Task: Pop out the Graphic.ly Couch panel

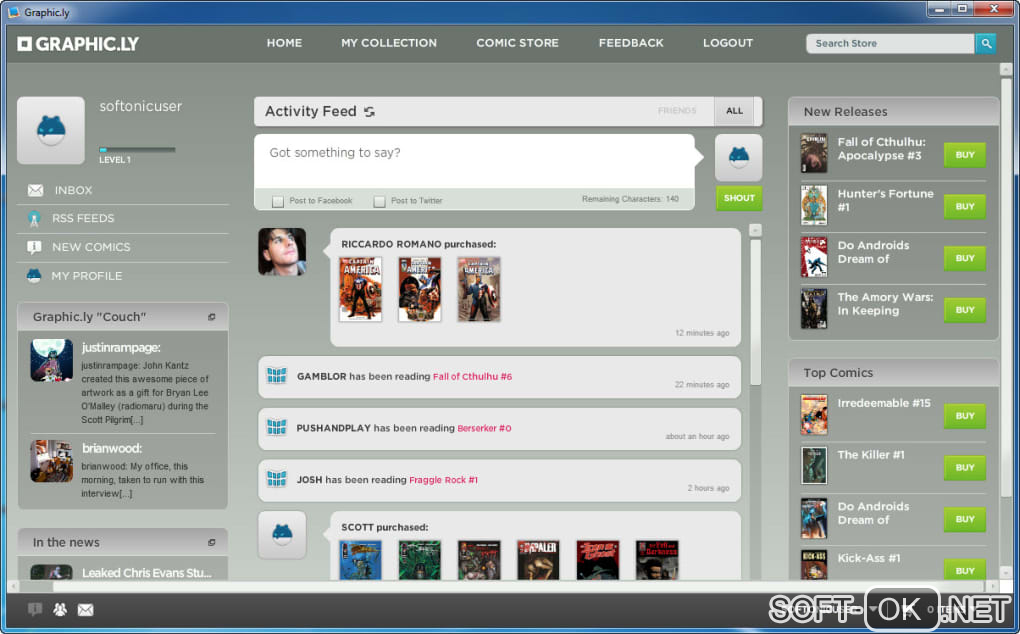Action: pyautogui.click(x=211, y=317)
